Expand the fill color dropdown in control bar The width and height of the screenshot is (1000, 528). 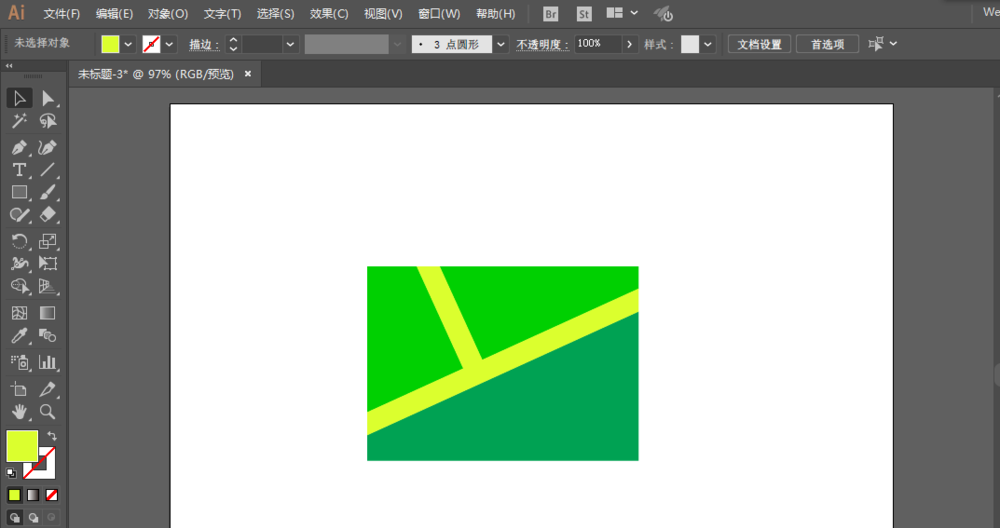point(128,44)
